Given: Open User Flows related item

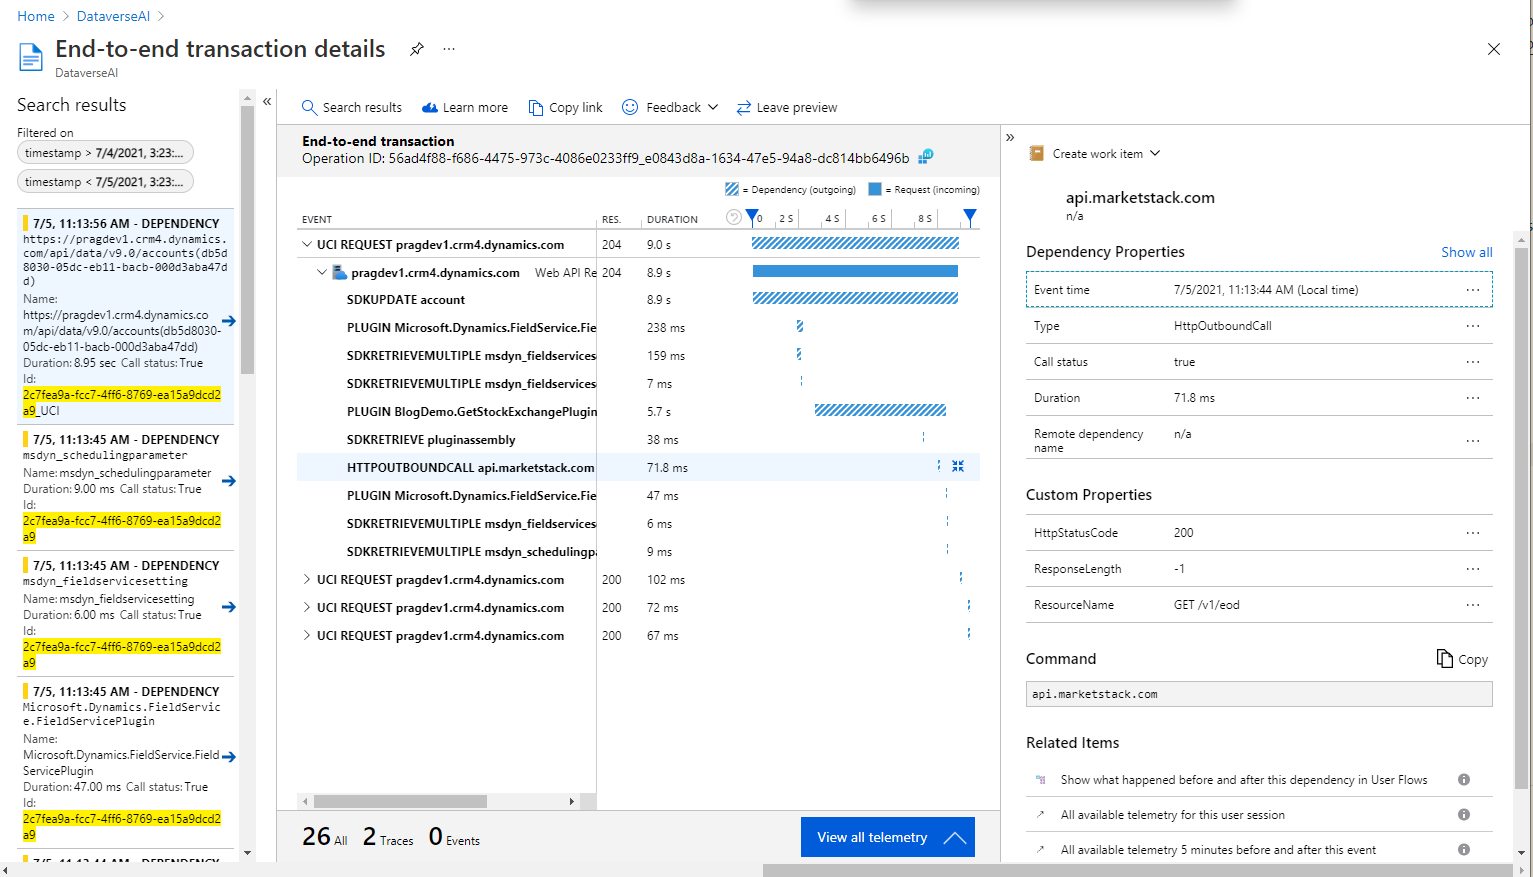Looking at the screenshot, I should tap(1244, 780).
